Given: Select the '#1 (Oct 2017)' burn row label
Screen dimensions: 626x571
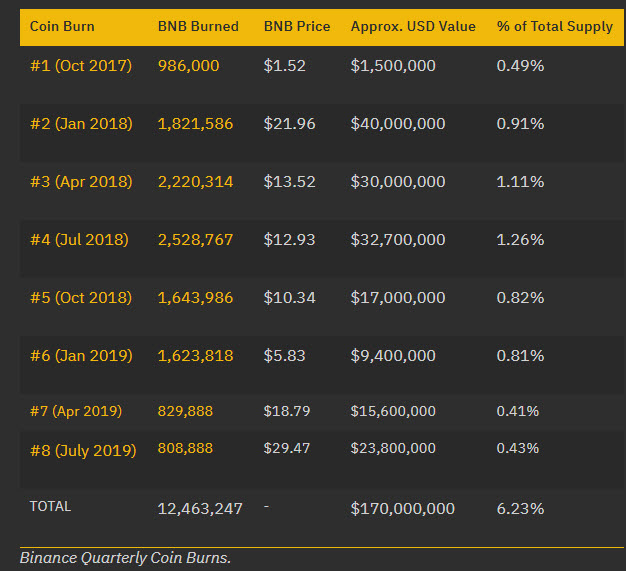Looking at the screenshot, I should click(81, 66).
